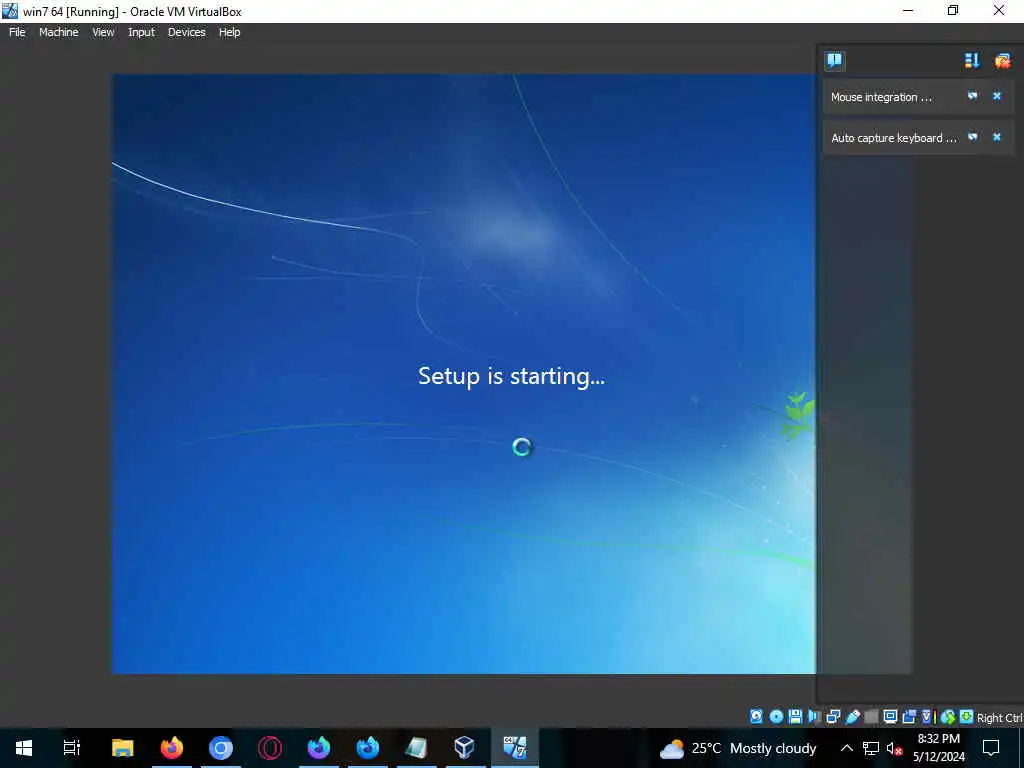Viewport: 1024px width, 768px height.
Task: Click the VirtualBox title bar app icon
Action: (10, 10)
